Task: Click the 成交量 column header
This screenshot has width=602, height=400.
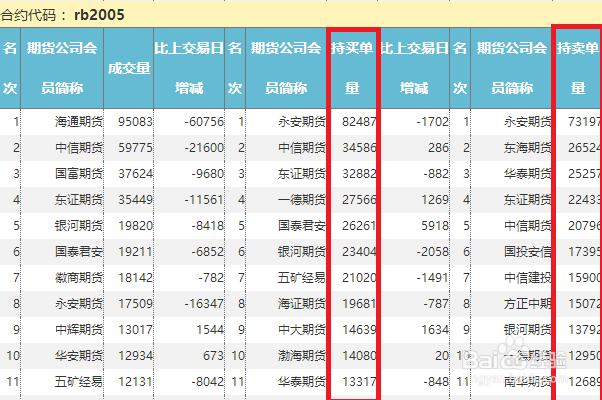Action: (129, 68)
